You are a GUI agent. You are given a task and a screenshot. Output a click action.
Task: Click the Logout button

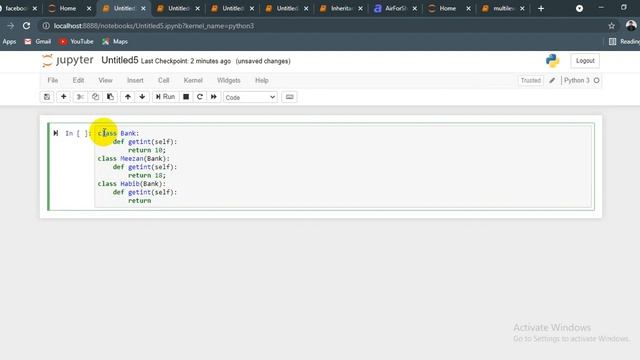coord(585,61)
